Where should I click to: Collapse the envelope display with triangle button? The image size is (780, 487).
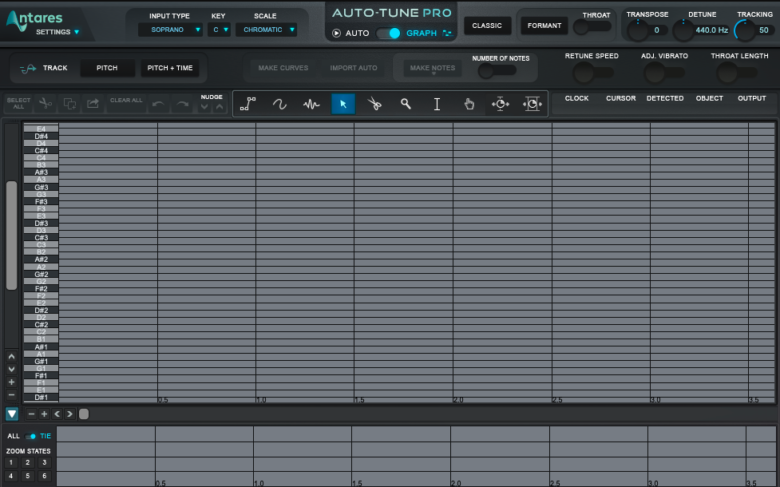click(x=12, y=414)
